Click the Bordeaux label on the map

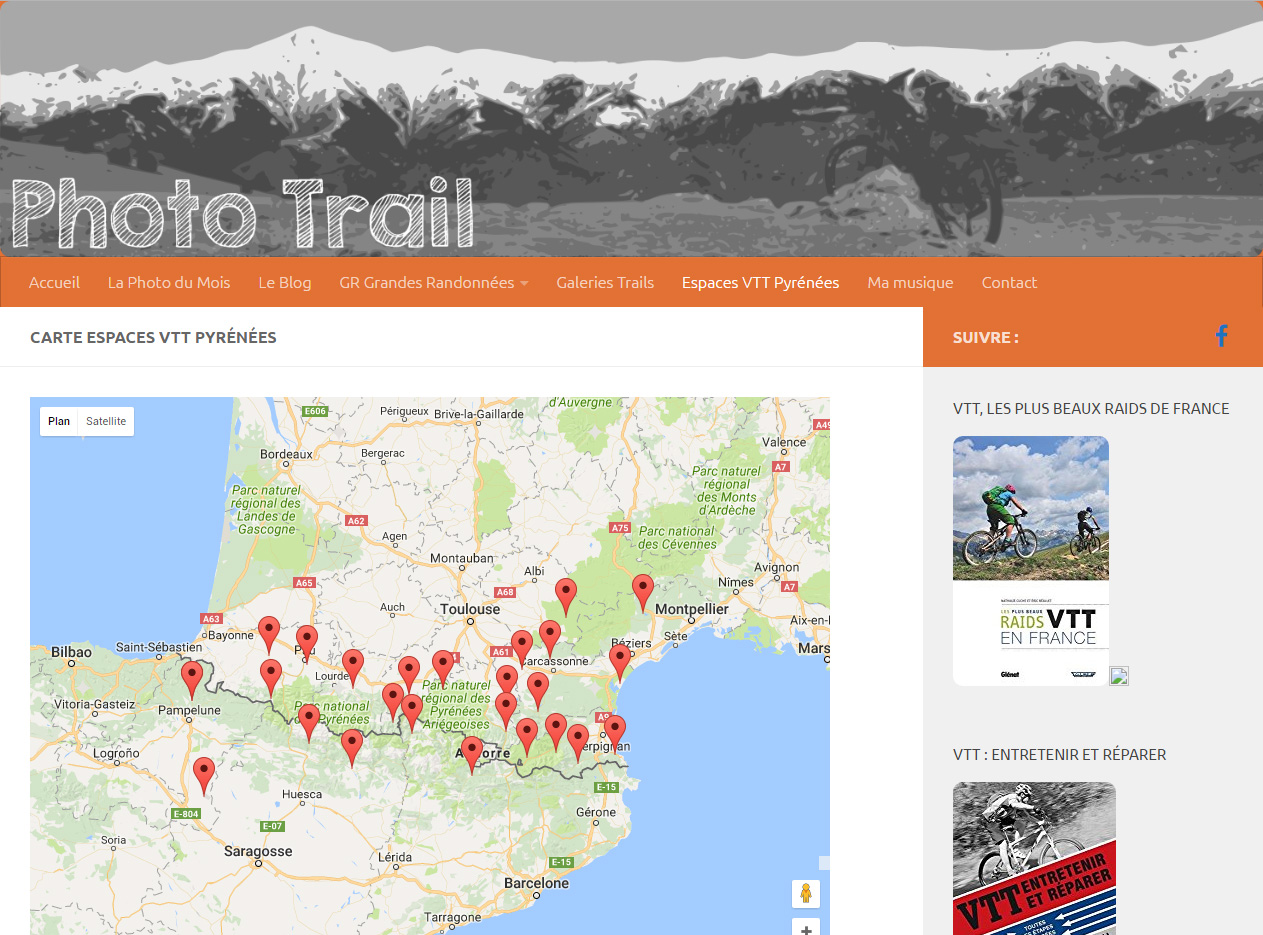point(287,453)
